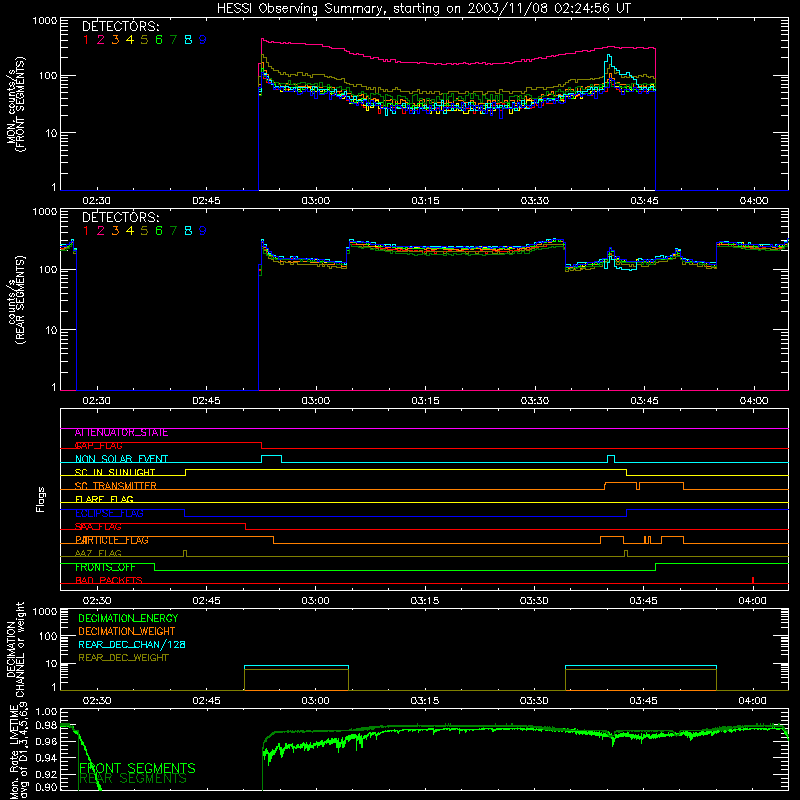The height and width of the screenshot is (800, 800).
Task: Select the ECLIPSE_FLAG label
Action: pos(109,513)
